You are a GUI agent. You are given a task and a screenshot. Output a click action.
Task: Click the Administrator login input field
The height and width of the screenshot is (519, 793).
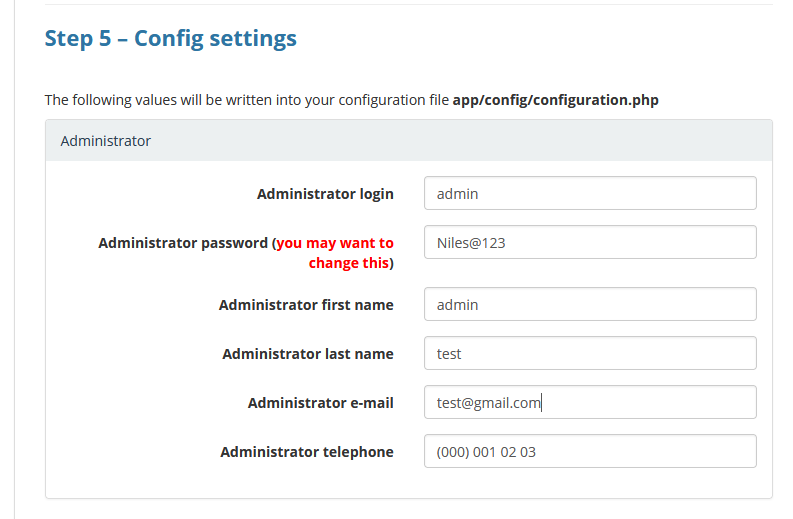(x=590, y=194)
